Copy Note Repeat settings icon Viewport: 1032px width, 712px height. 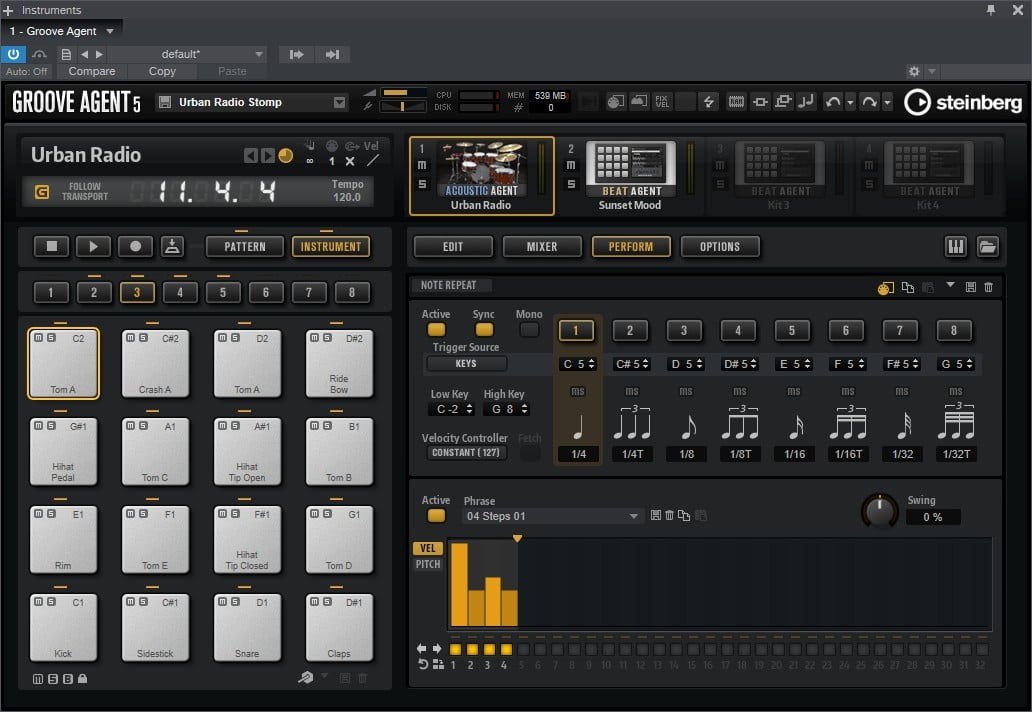pyautogui.click(x=908, y=288)
